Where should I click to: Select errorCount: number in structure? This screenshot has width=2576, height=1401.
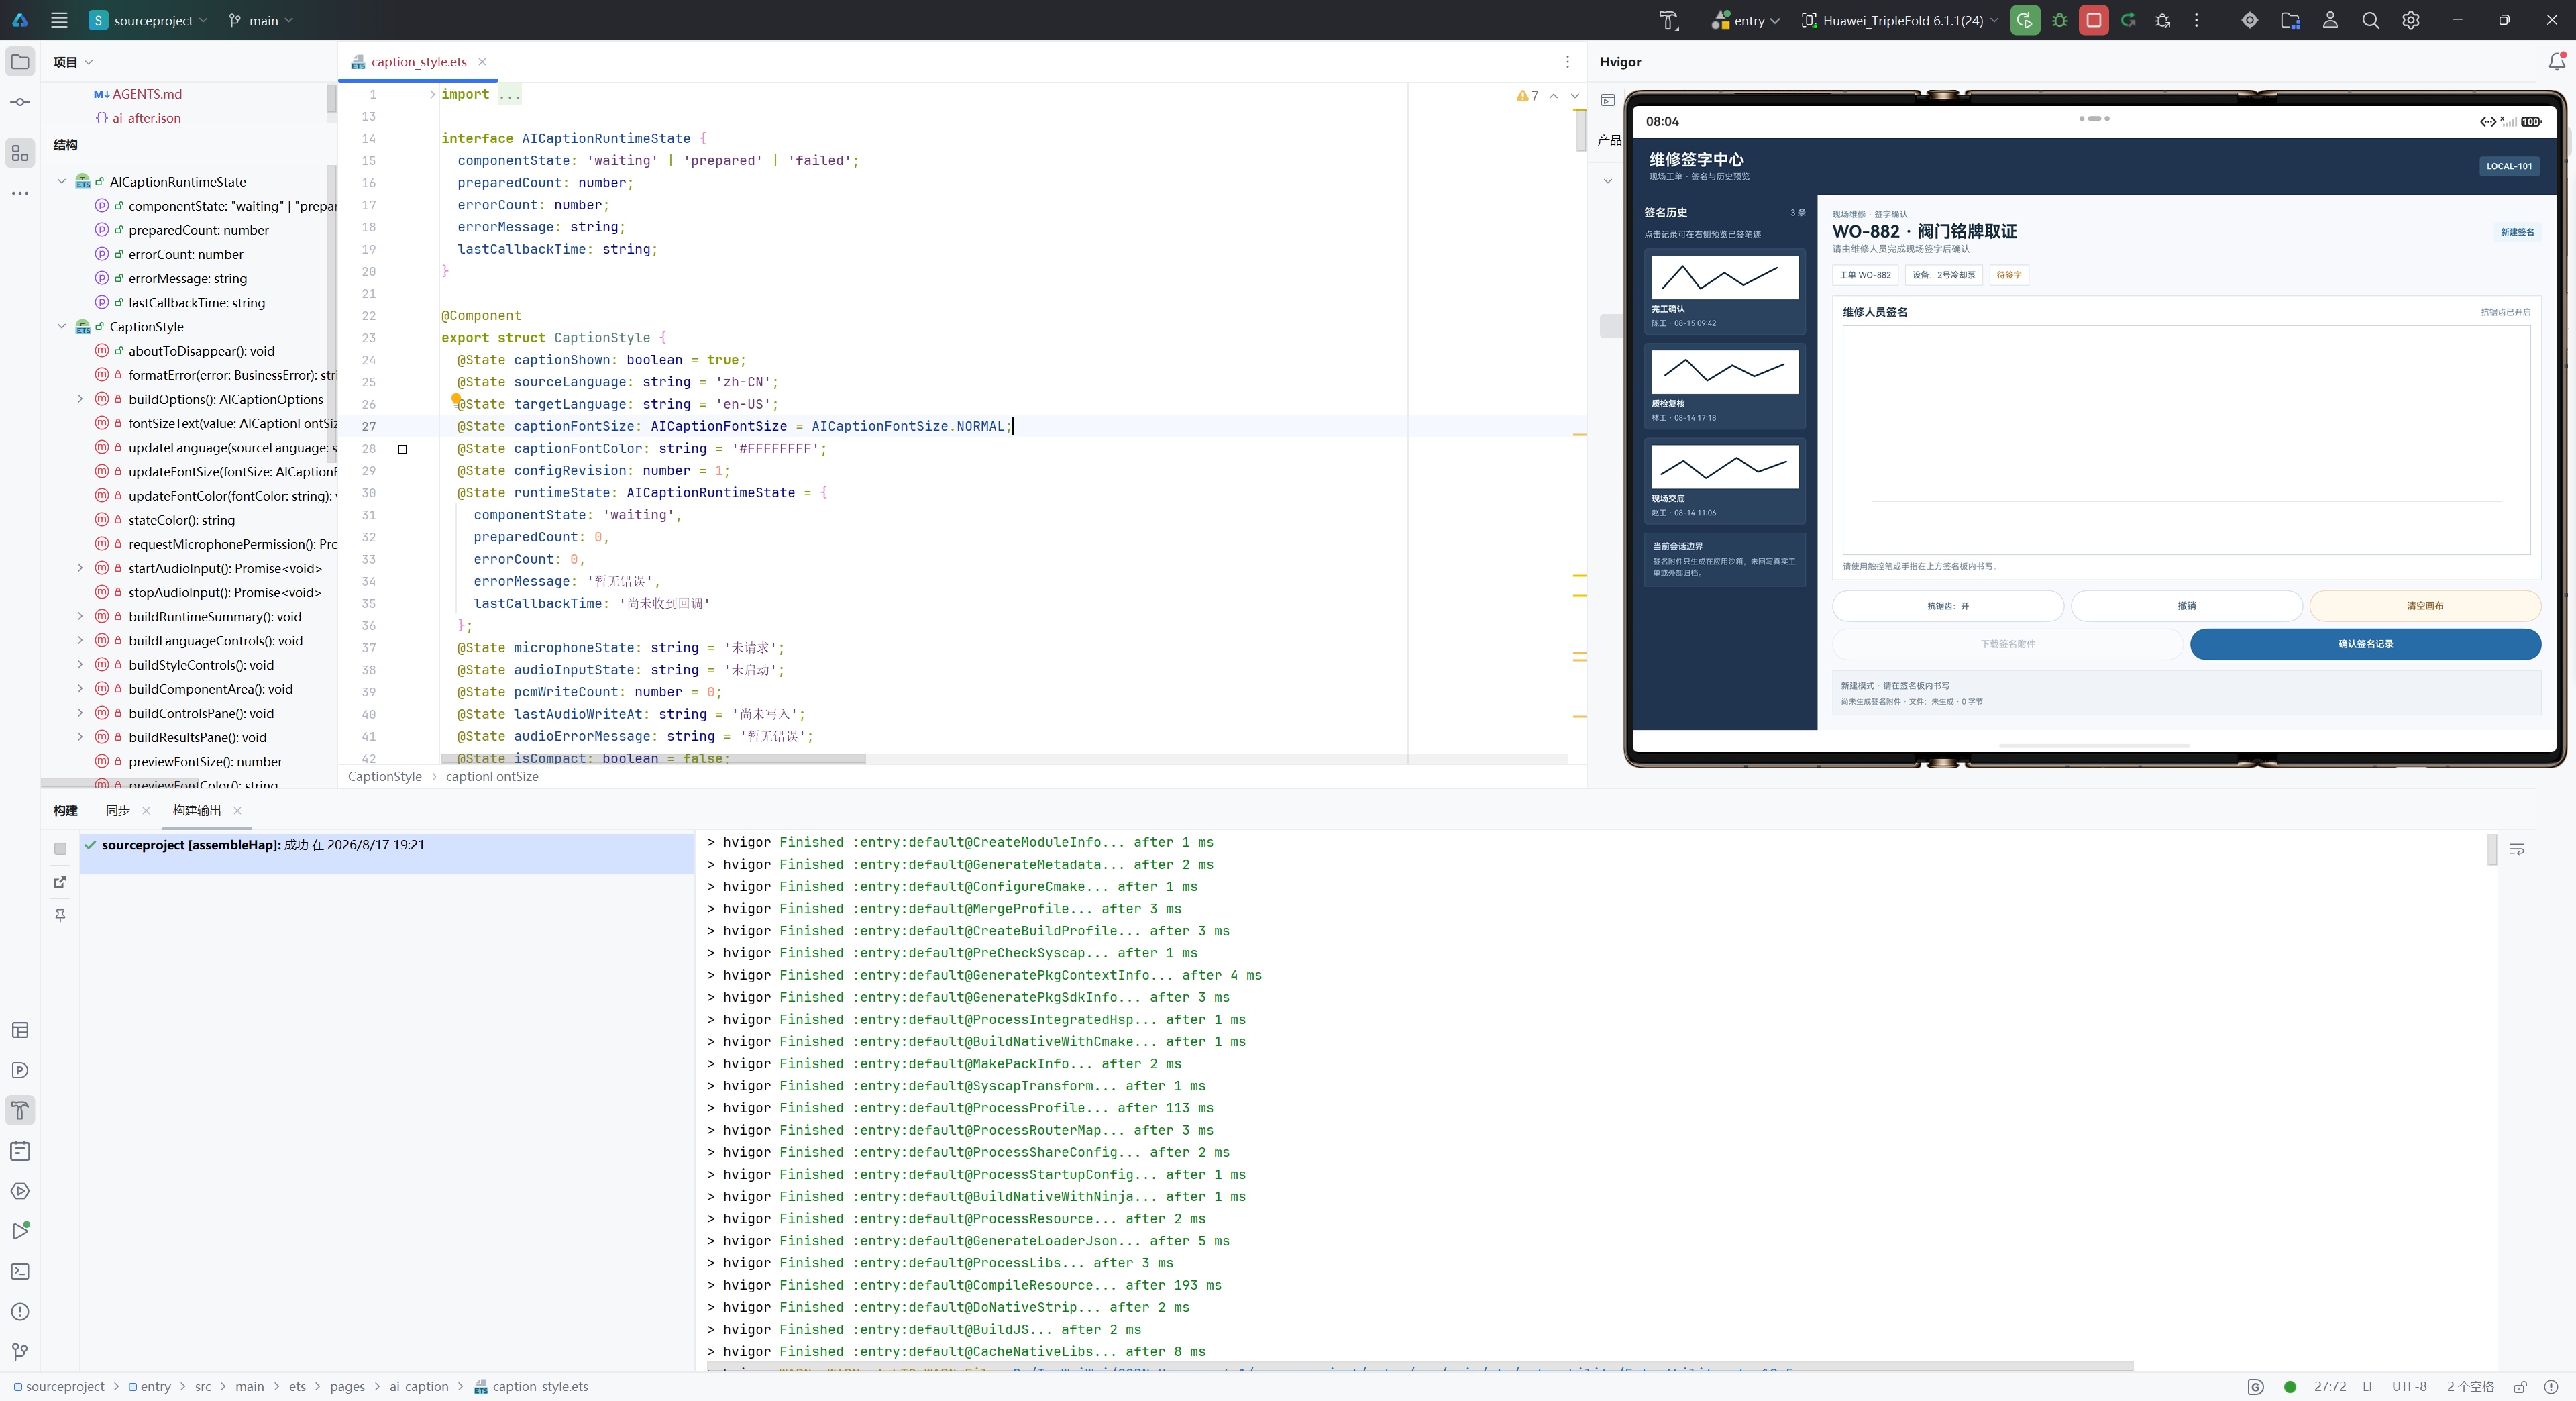tap(186, 254)
